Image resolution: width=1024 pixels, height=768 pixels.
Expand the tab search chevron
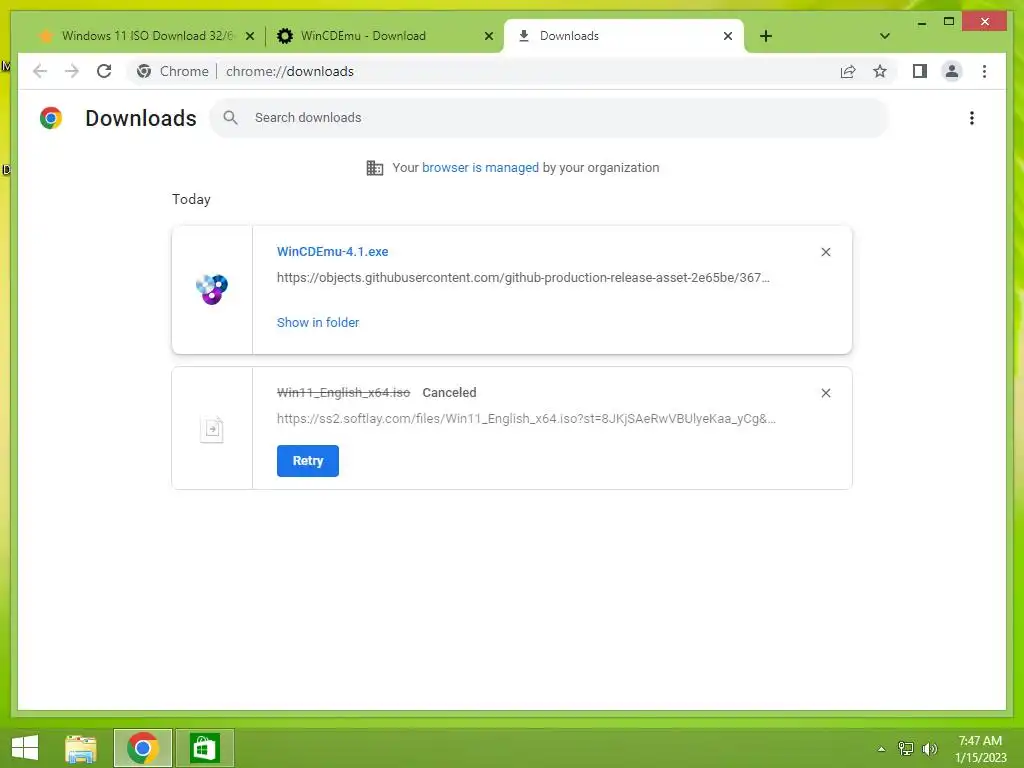pos(884,36)
